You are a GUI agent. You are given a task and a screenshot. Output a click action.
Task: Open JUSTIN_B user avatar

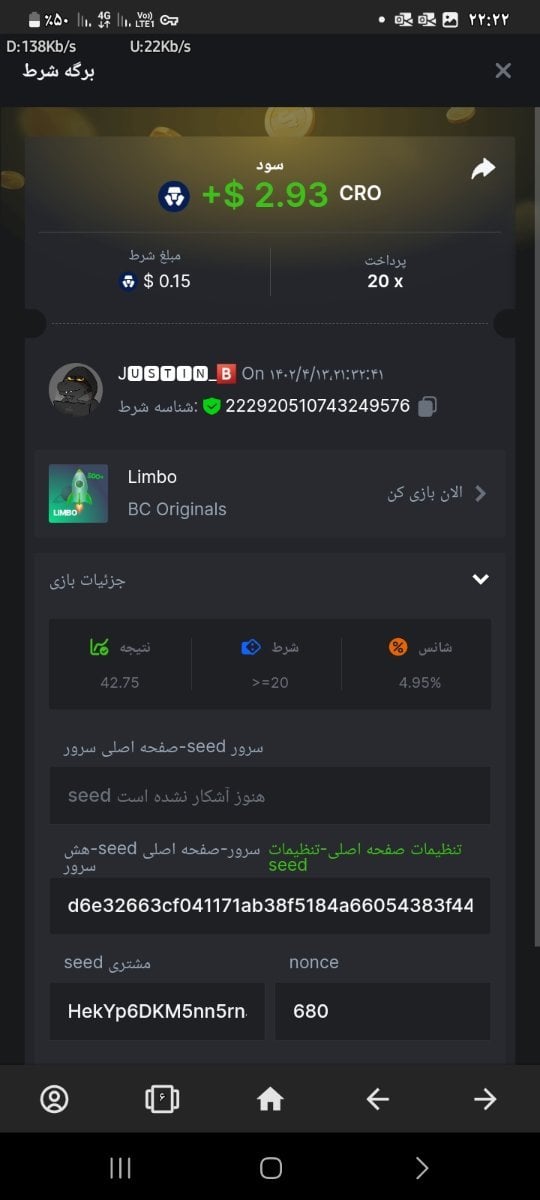75,390
